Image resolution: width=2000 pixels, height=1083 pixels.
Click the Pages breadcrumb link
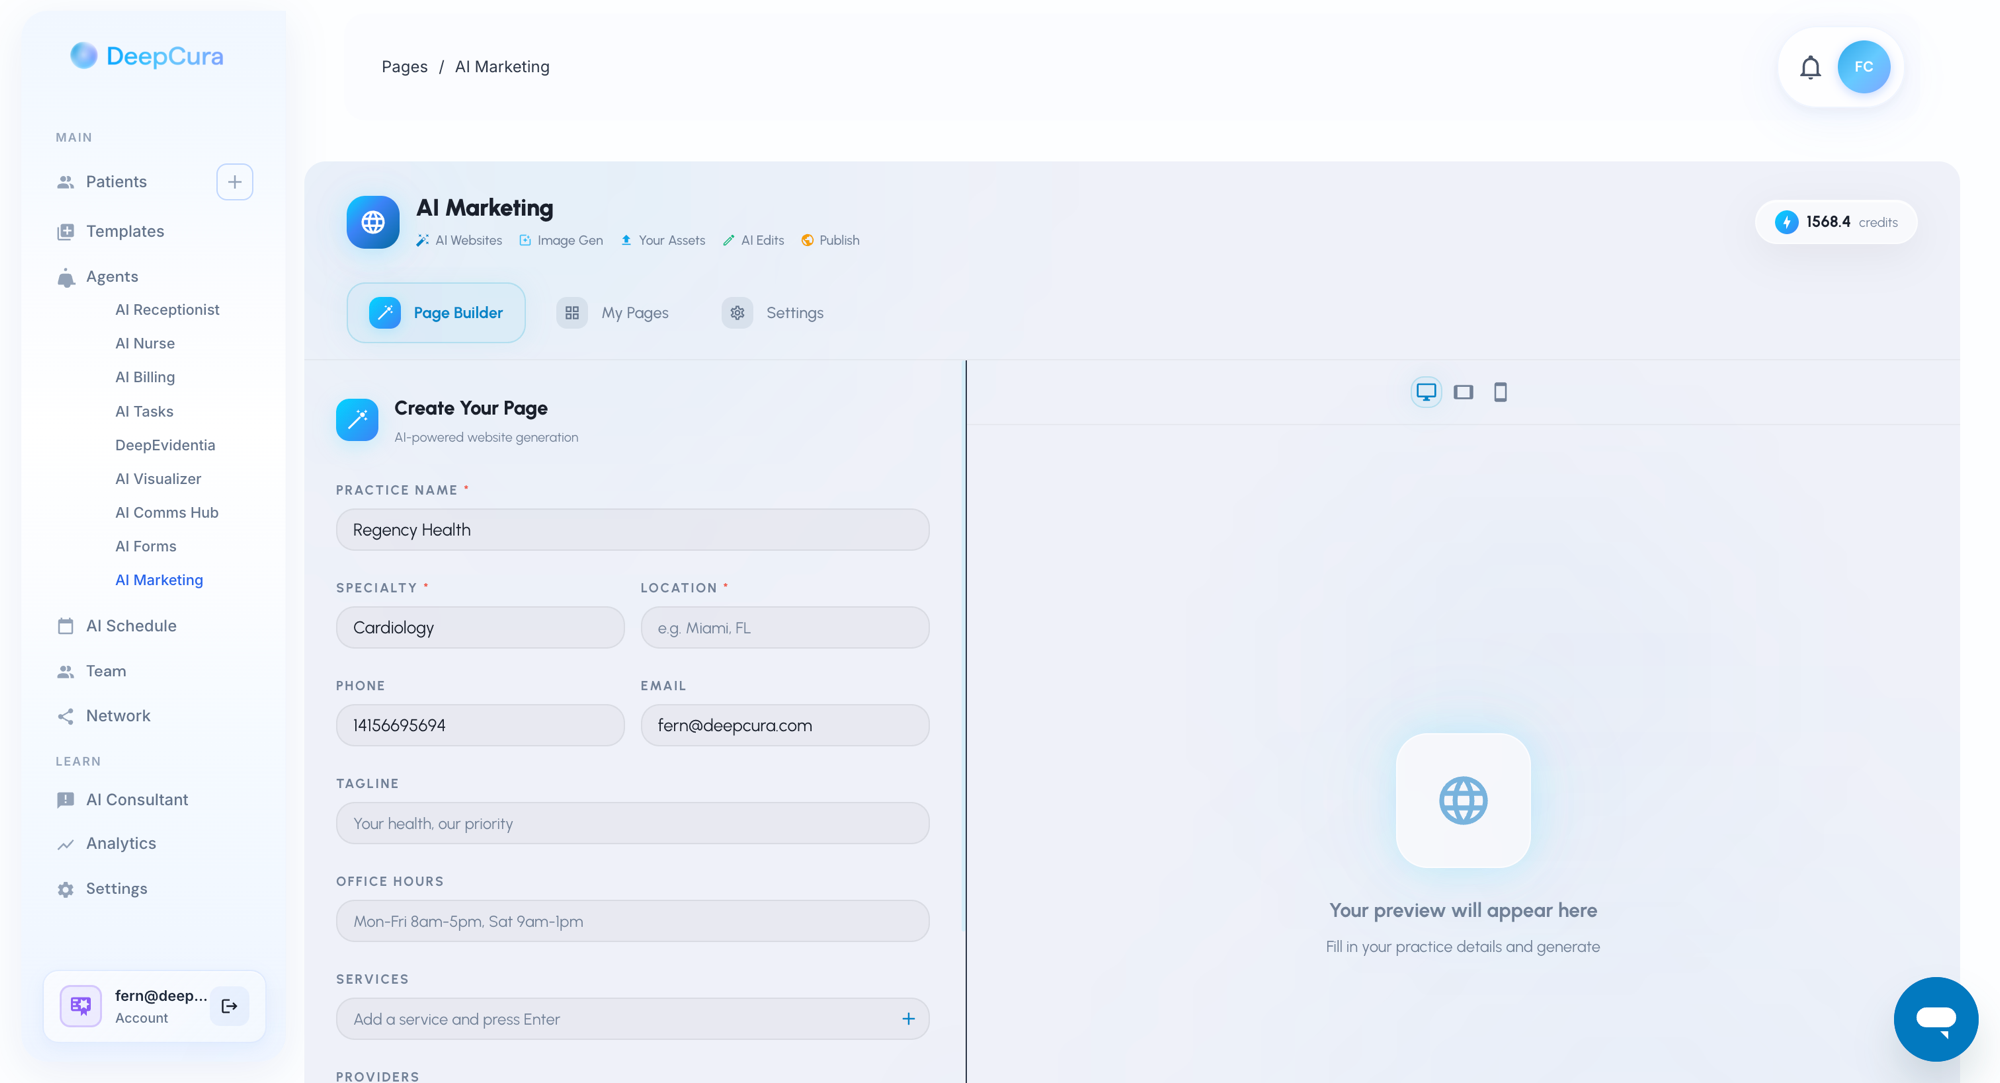404,67
